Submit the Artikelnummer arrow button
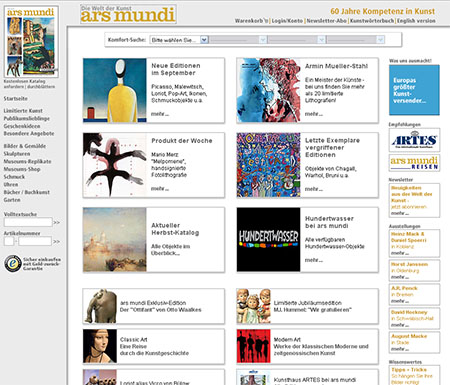The image size is (450, 385). [x=57, y=241]
